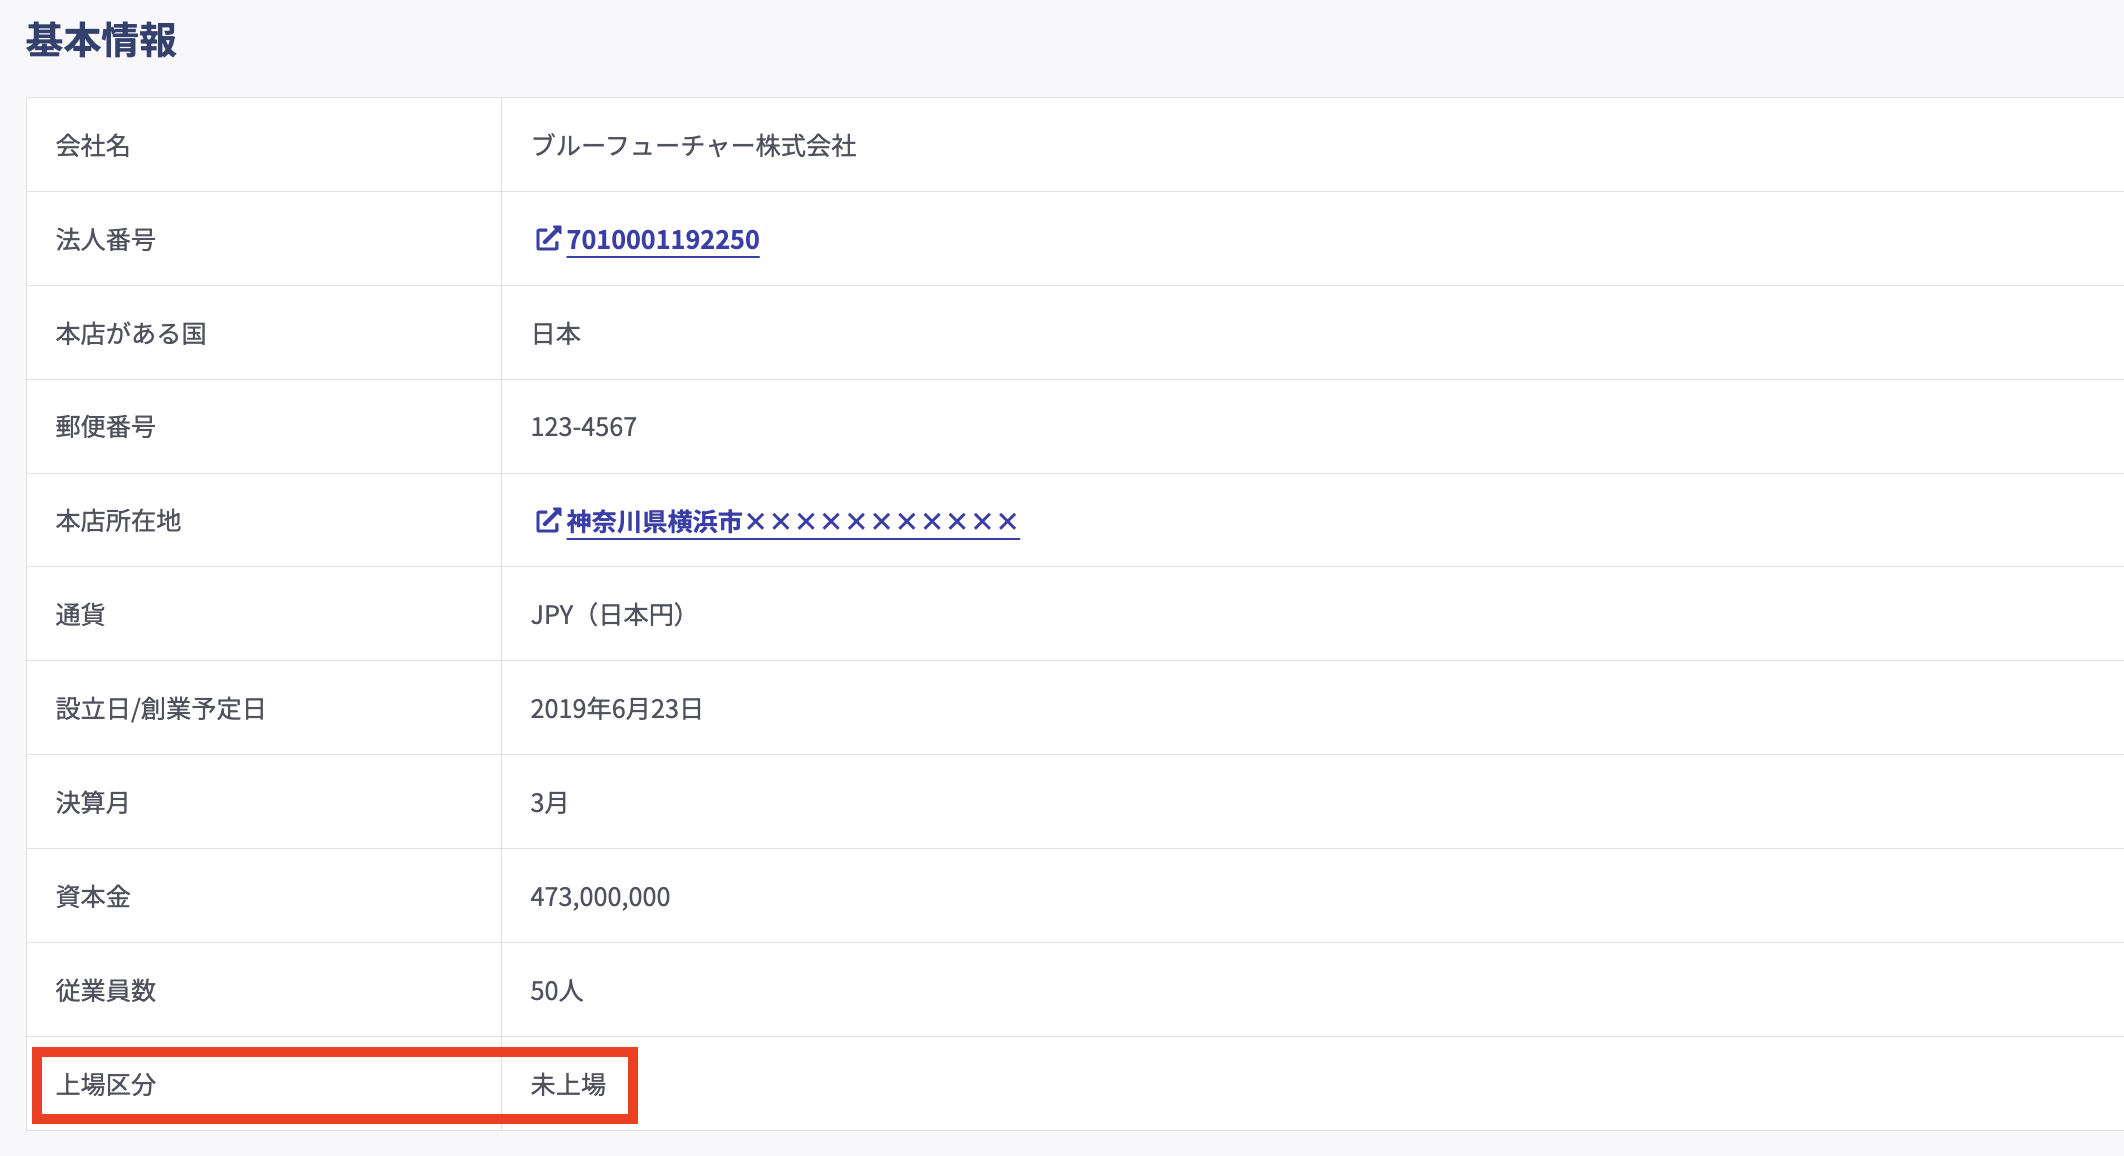Click the 本店がある国 label
Screen dimensions: 2124x1156
point(131,334)
